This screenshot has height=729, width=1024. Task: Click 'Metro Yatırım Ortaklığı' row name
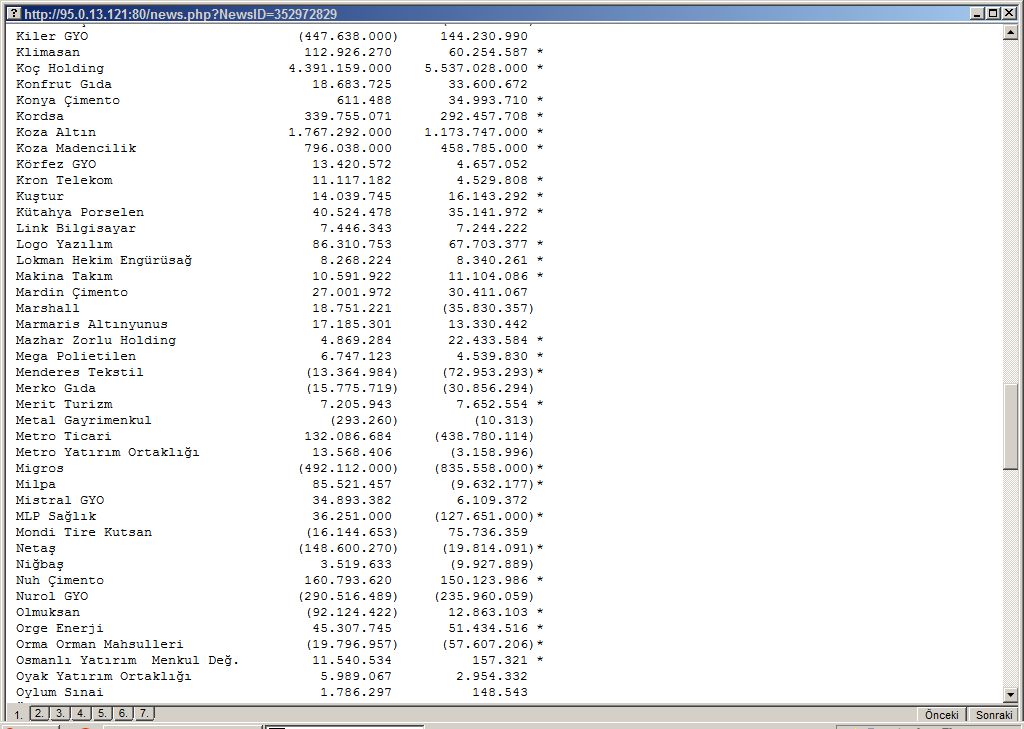tap(108, 453)
